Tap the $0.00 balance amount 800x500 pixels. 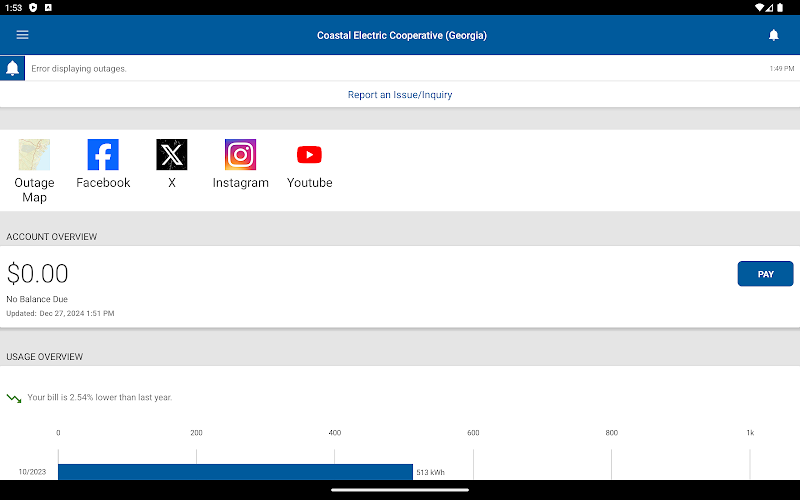coord(37,273)
